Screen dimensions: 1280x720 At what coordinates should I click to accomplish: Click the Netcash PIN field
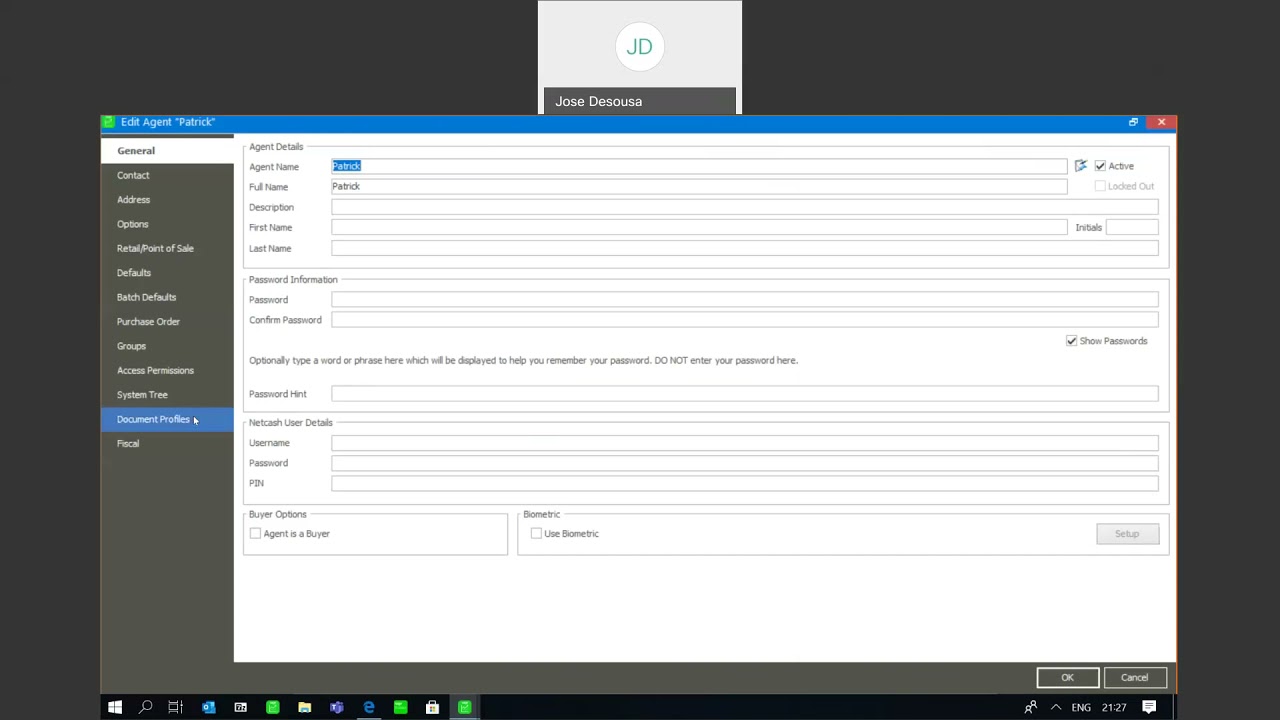[745, 483]
